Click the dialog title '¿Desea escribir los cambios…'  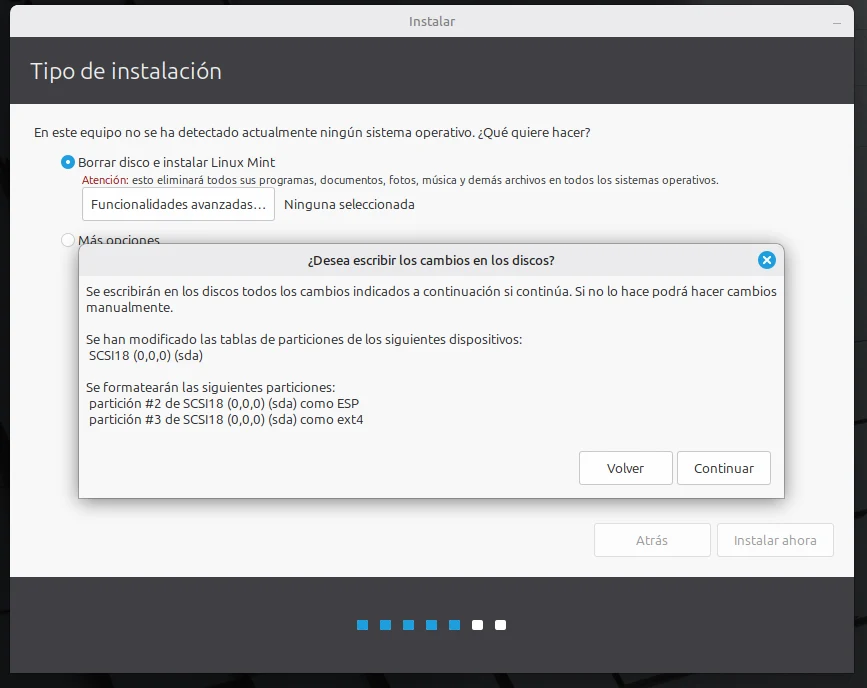(x=431, y=260)
